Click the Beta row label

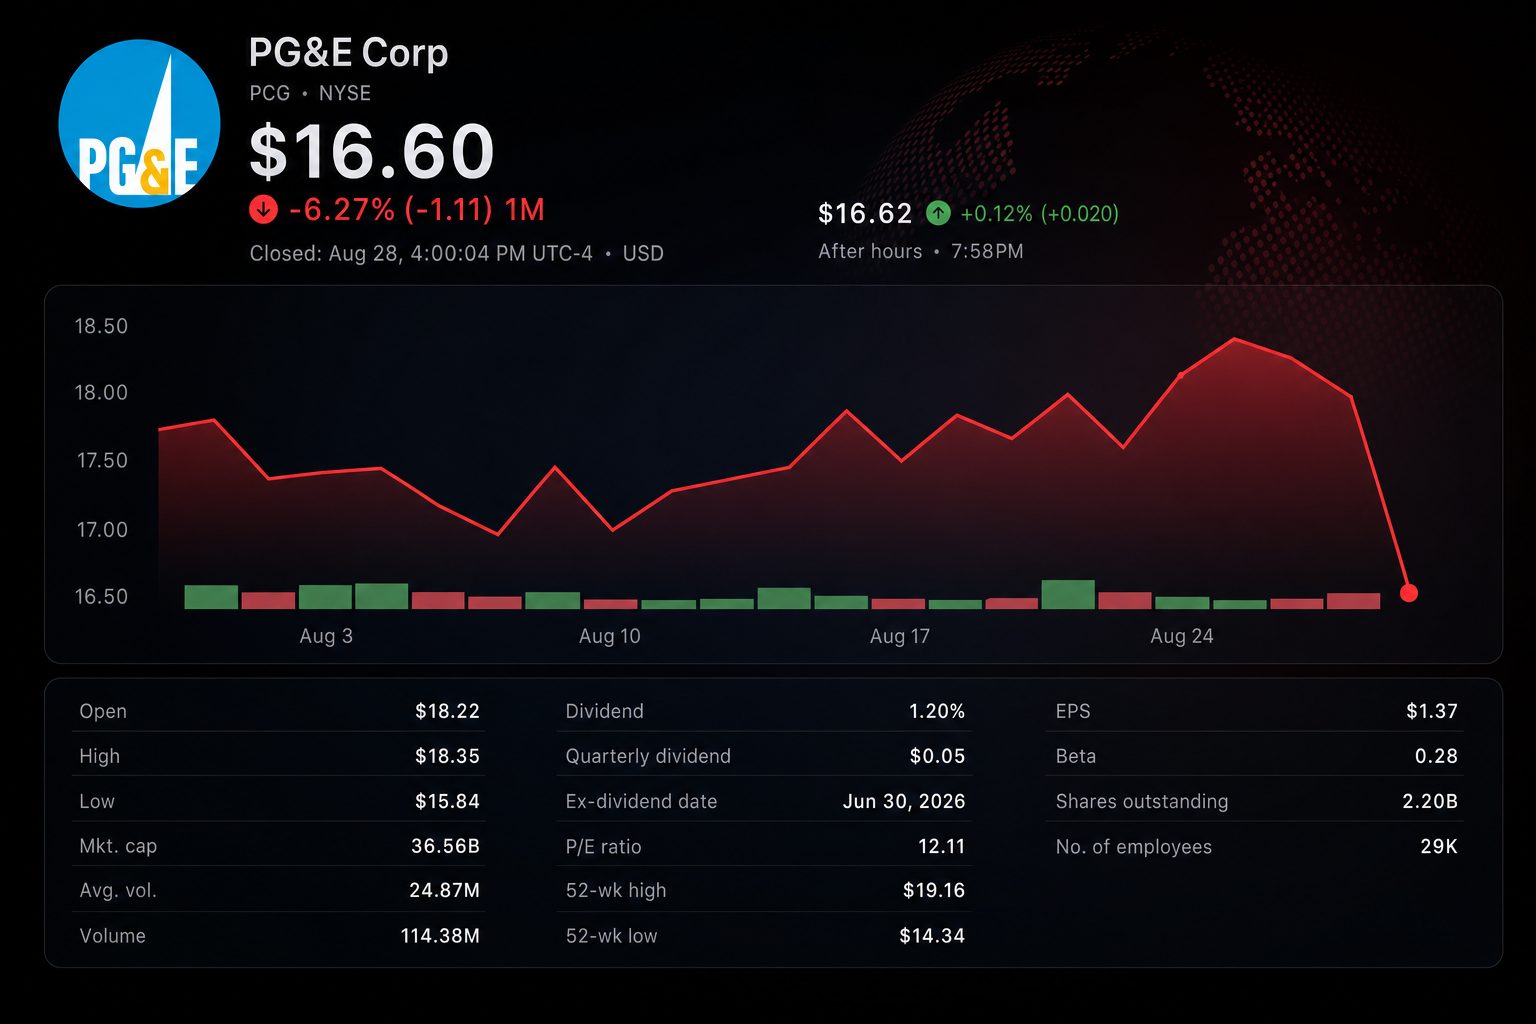coord(1076,756)
